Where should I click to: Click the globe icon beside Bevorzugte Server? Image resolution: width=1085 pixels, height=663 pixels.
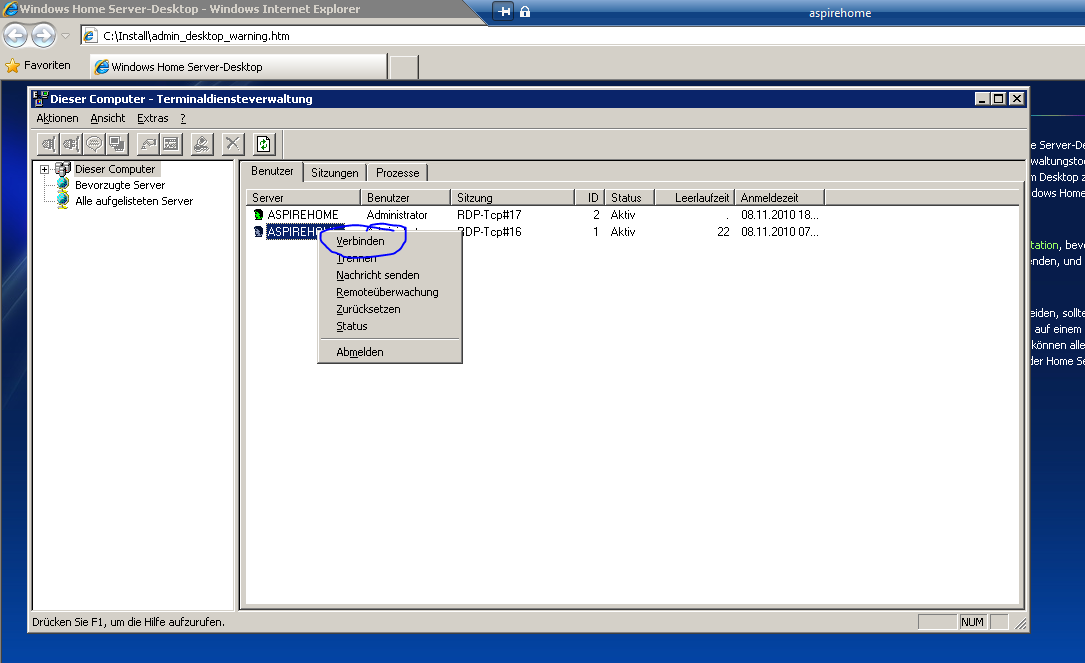[x=63, y=185]
